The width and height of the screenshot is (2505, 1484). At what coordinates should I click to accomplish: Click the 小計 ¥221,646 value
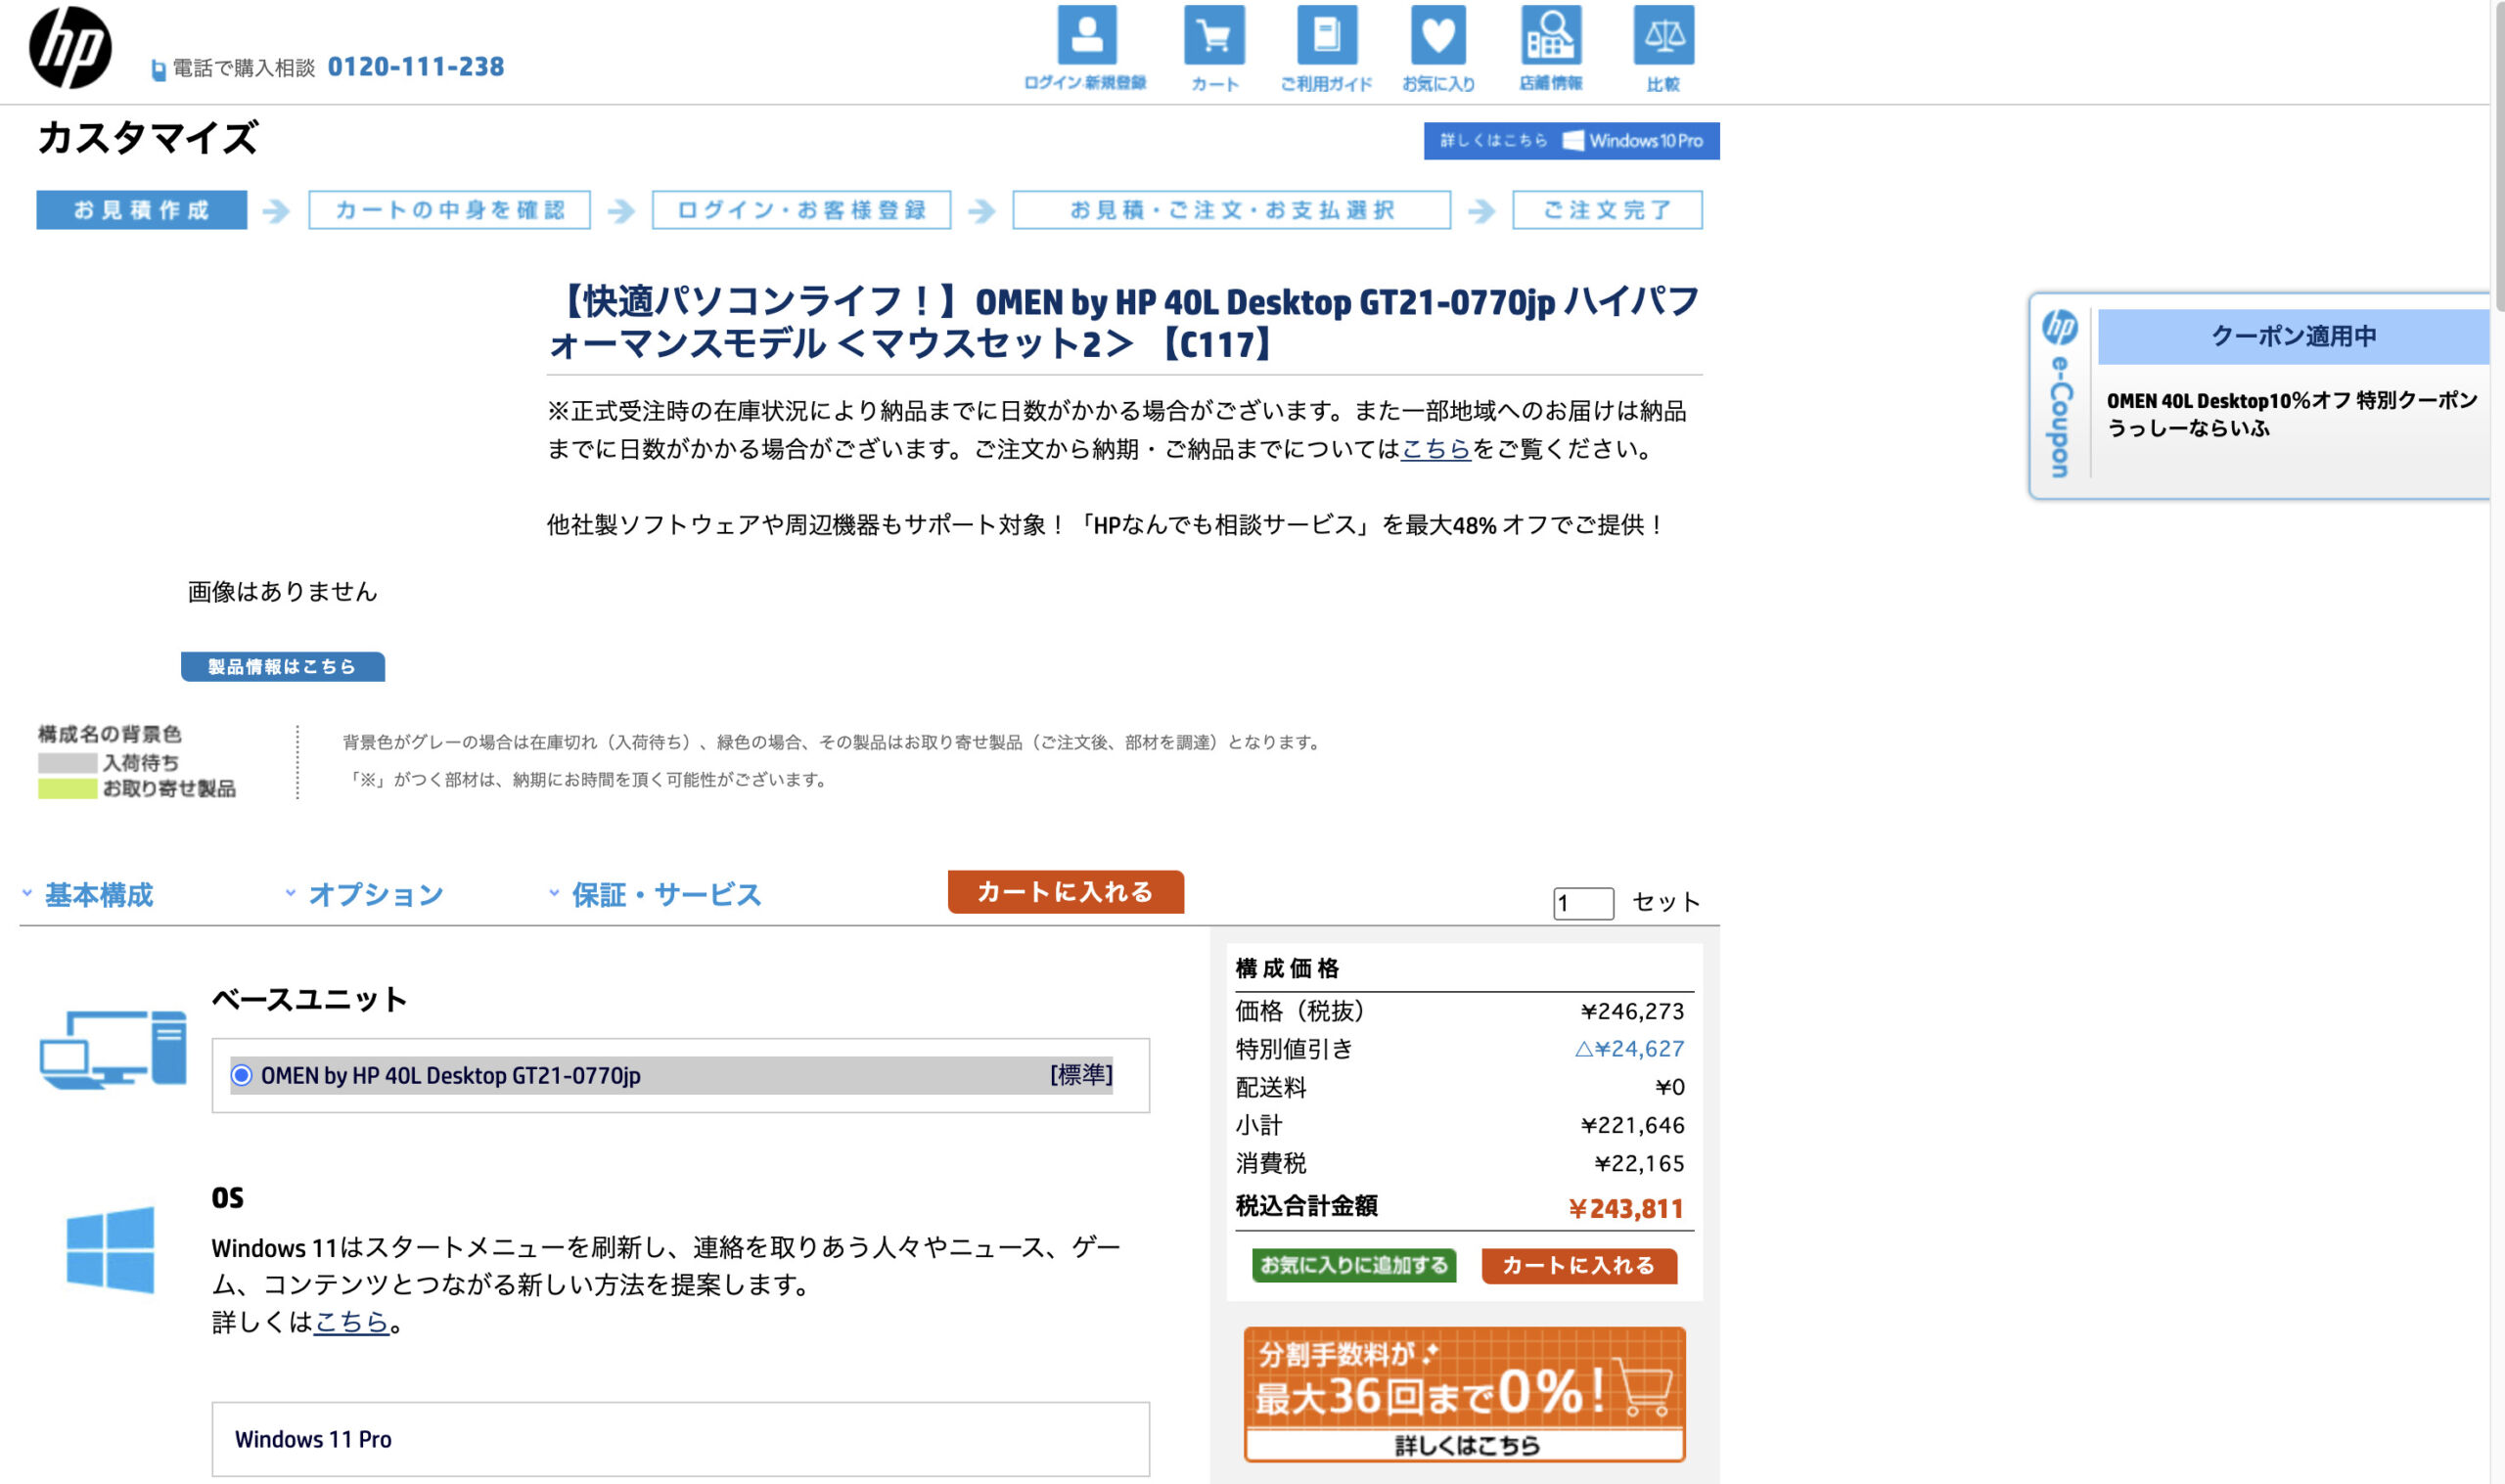pyautogui.click(x=1632, y=1125)
